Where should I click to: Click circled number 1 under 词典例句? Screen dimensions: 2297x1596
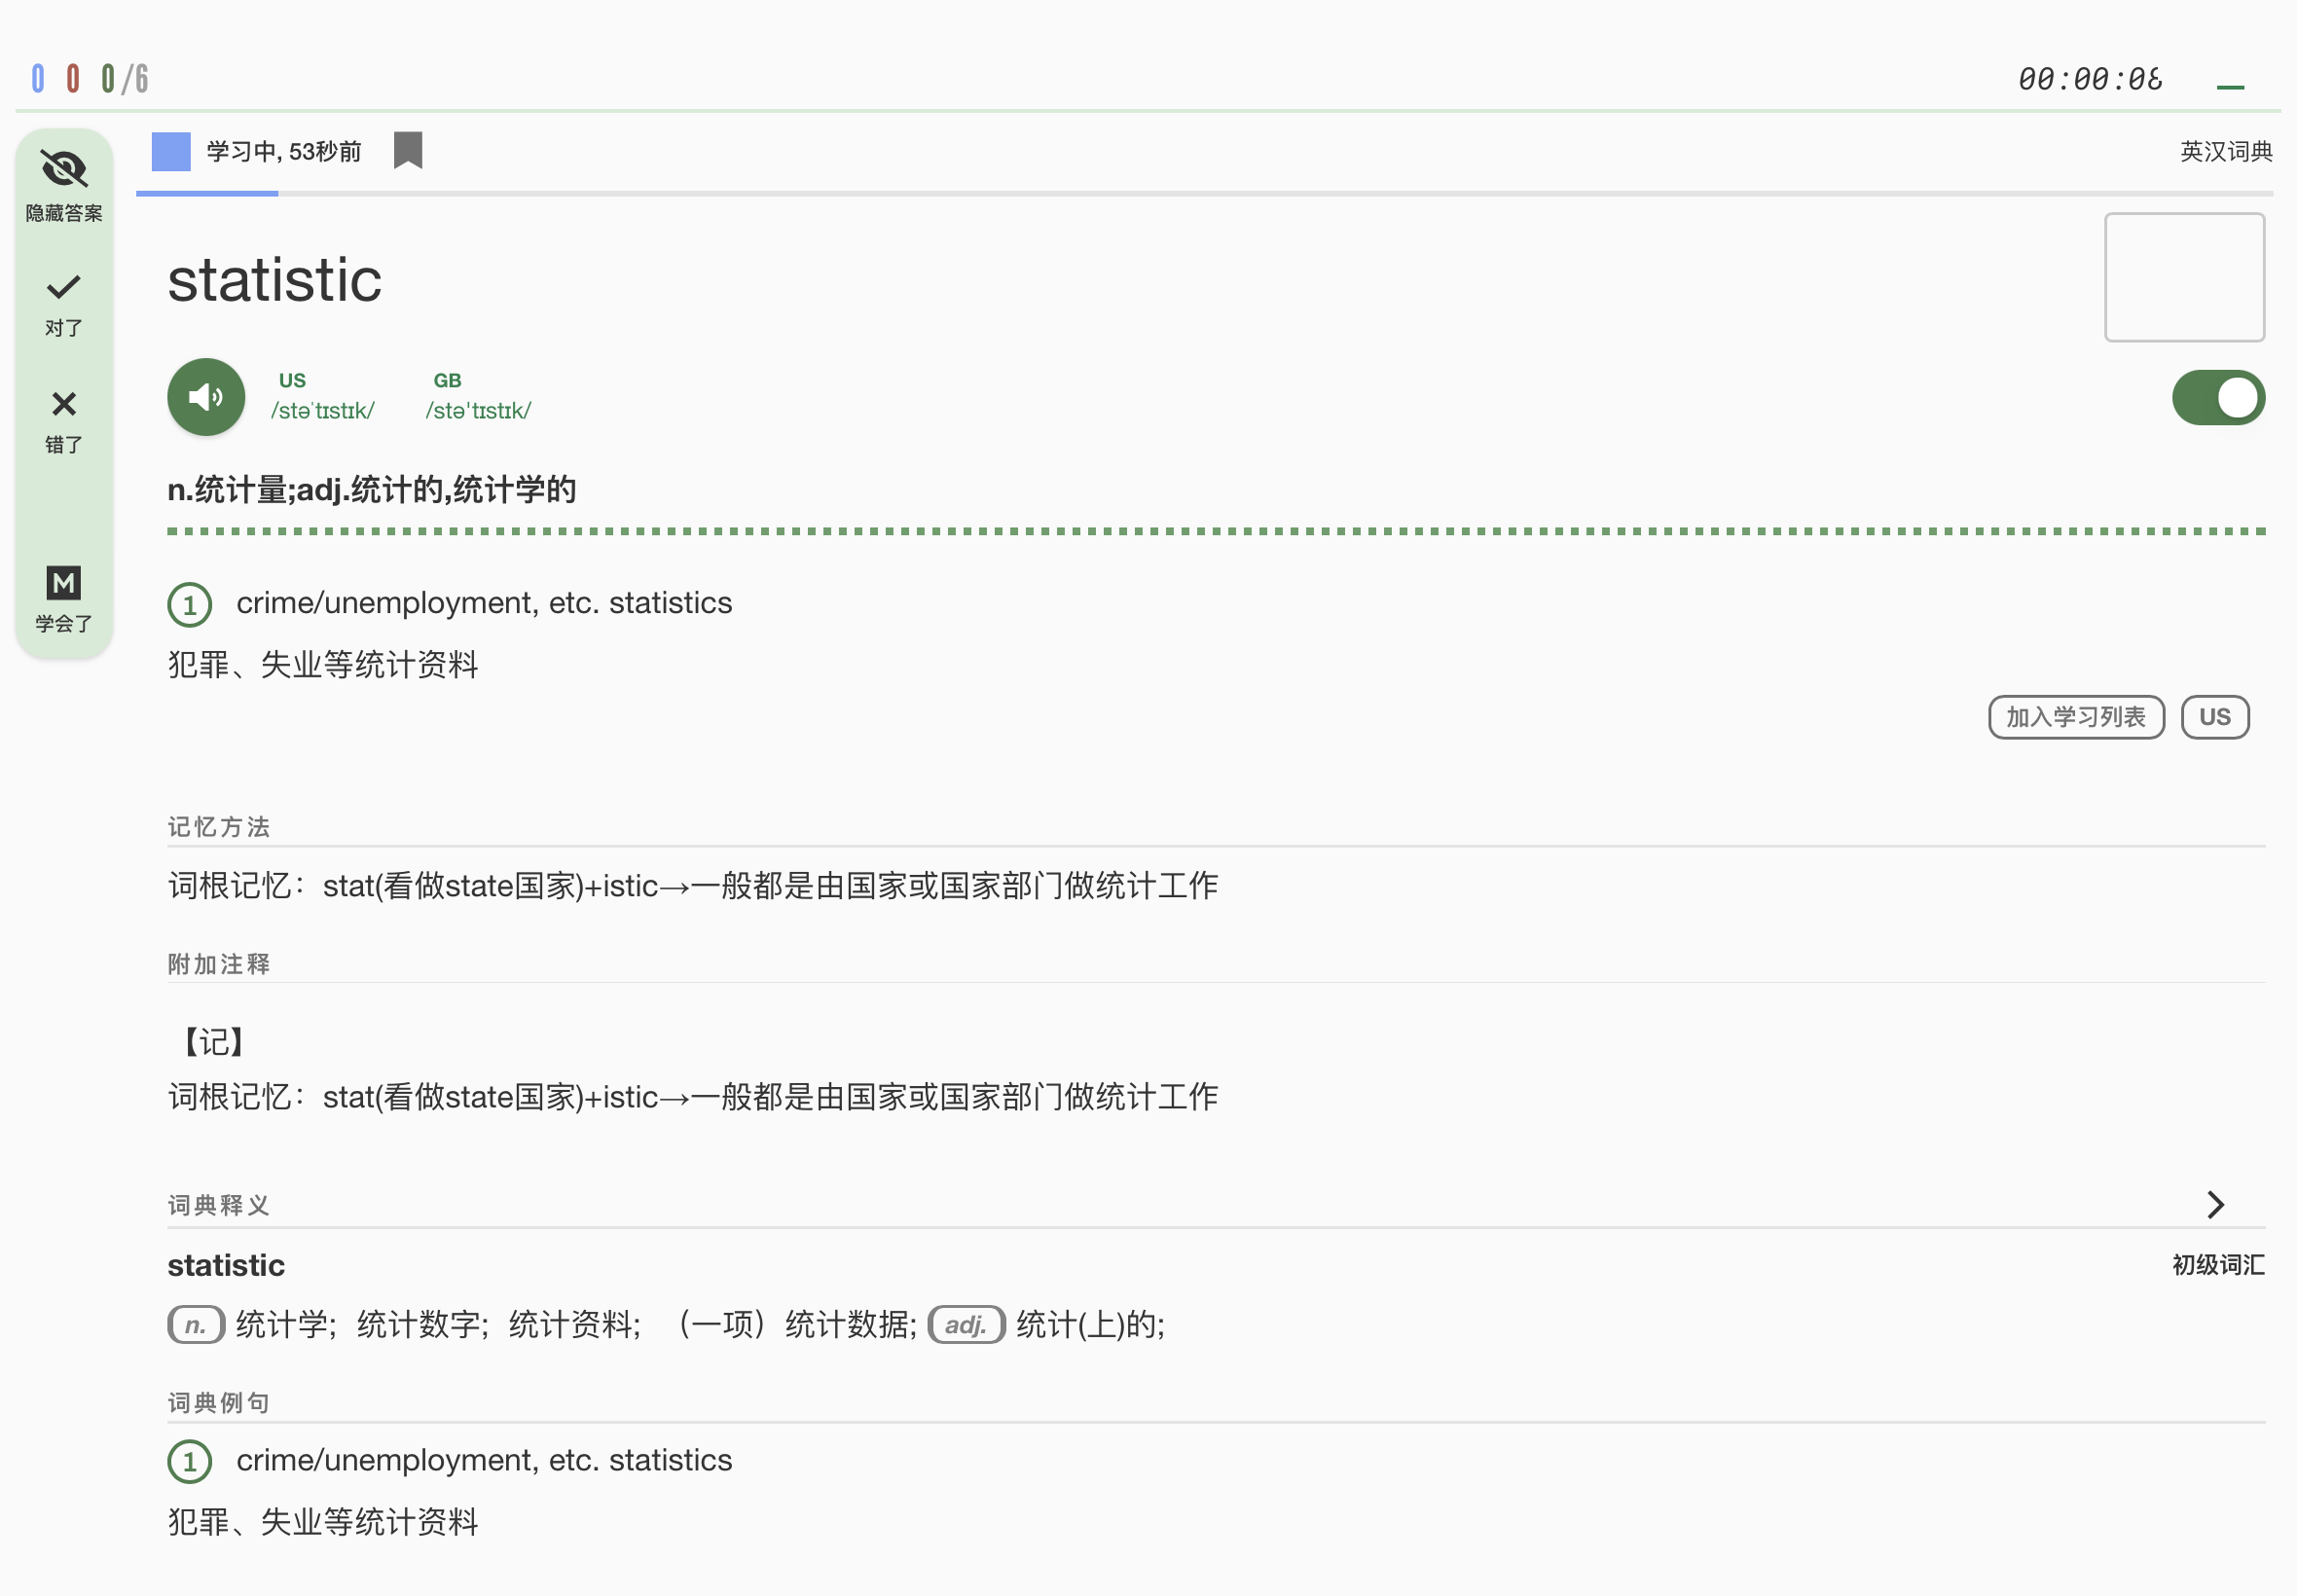coord(189,1461)
